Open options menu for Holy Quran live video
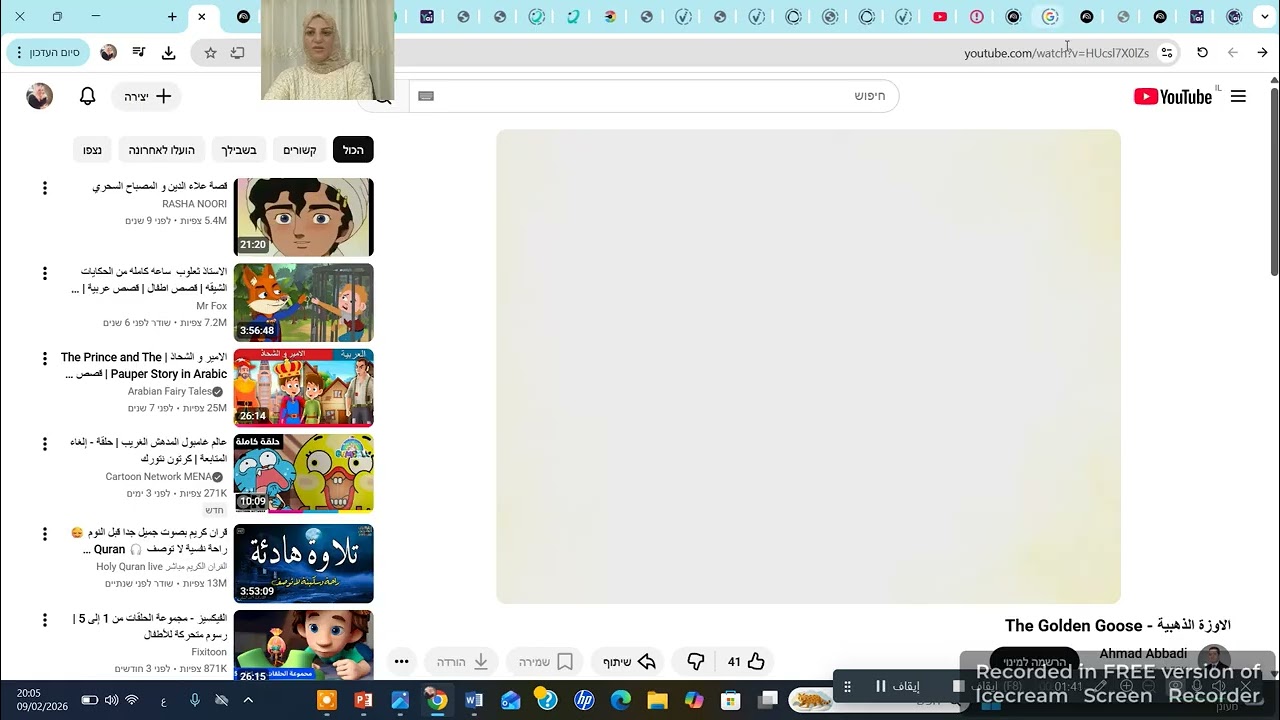This screenshot has height=720, width=1280. pos(44,534)
